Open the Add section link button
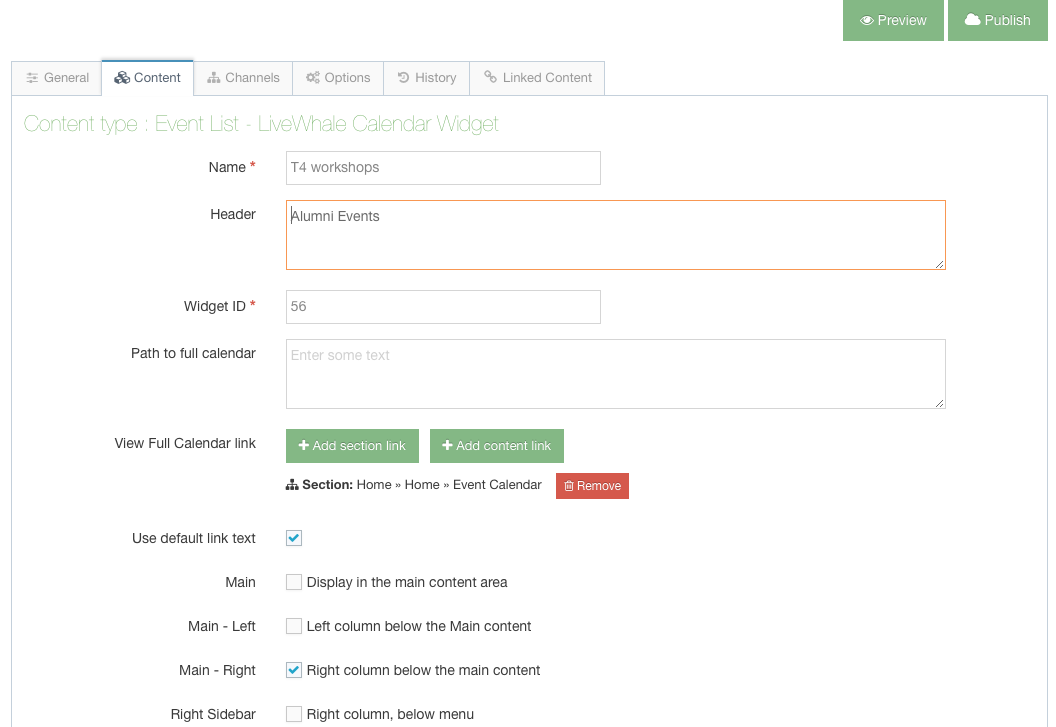 [x=352, y=446]
